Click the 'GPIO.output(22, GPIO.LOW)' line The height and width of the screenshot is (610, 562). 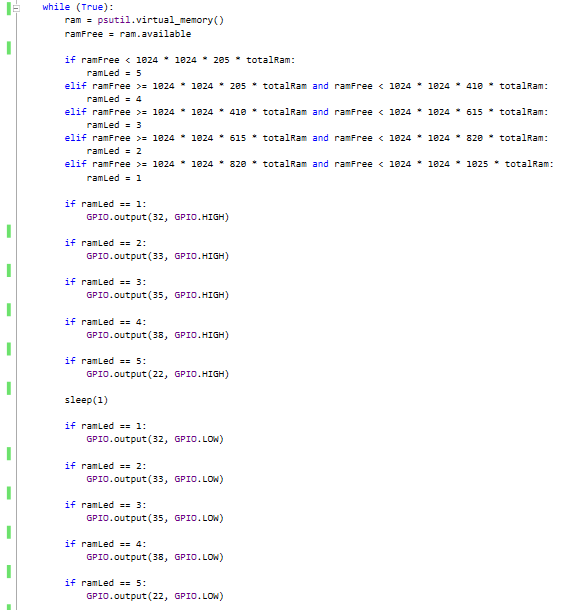coord(155,596)
